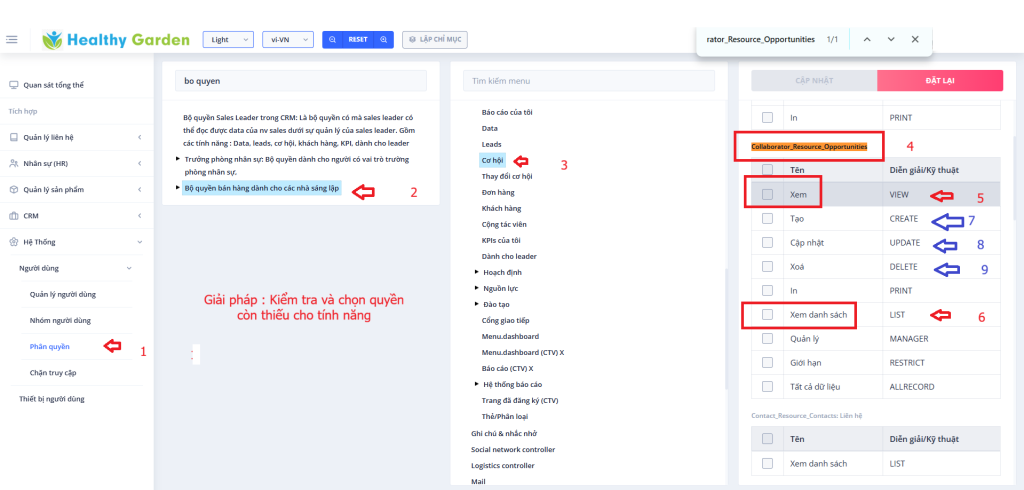1024x490 pixels.
Task: Toggle the hamburger sidebar menu icon
Action: click(12, 39)
